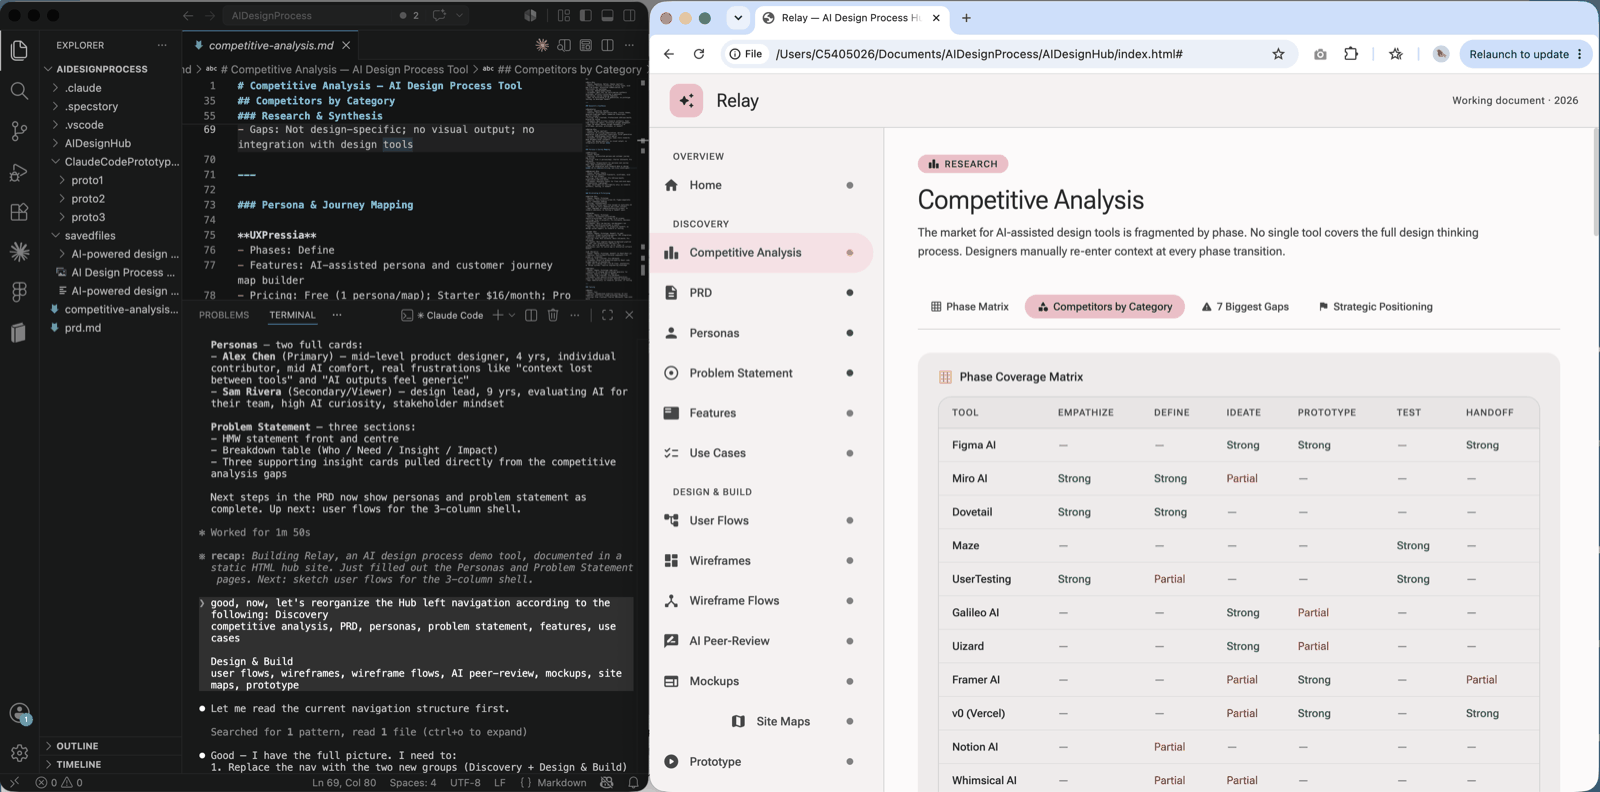Switch to the PROBLEMS panel tab

224,315
